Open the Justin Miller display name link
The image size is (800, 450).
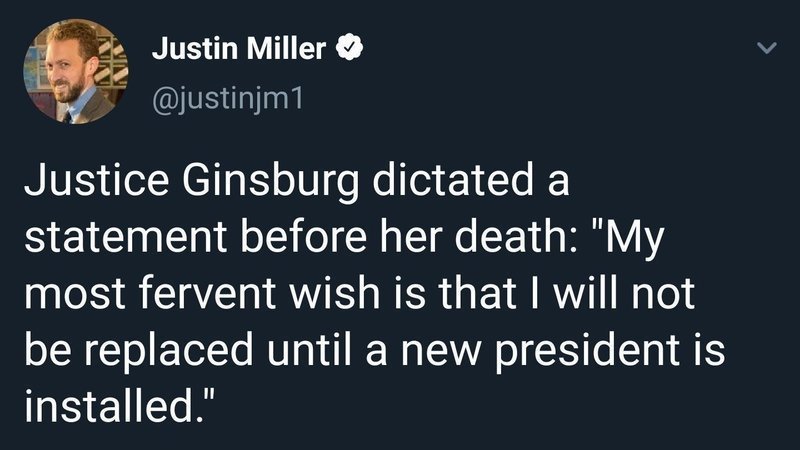238,48
